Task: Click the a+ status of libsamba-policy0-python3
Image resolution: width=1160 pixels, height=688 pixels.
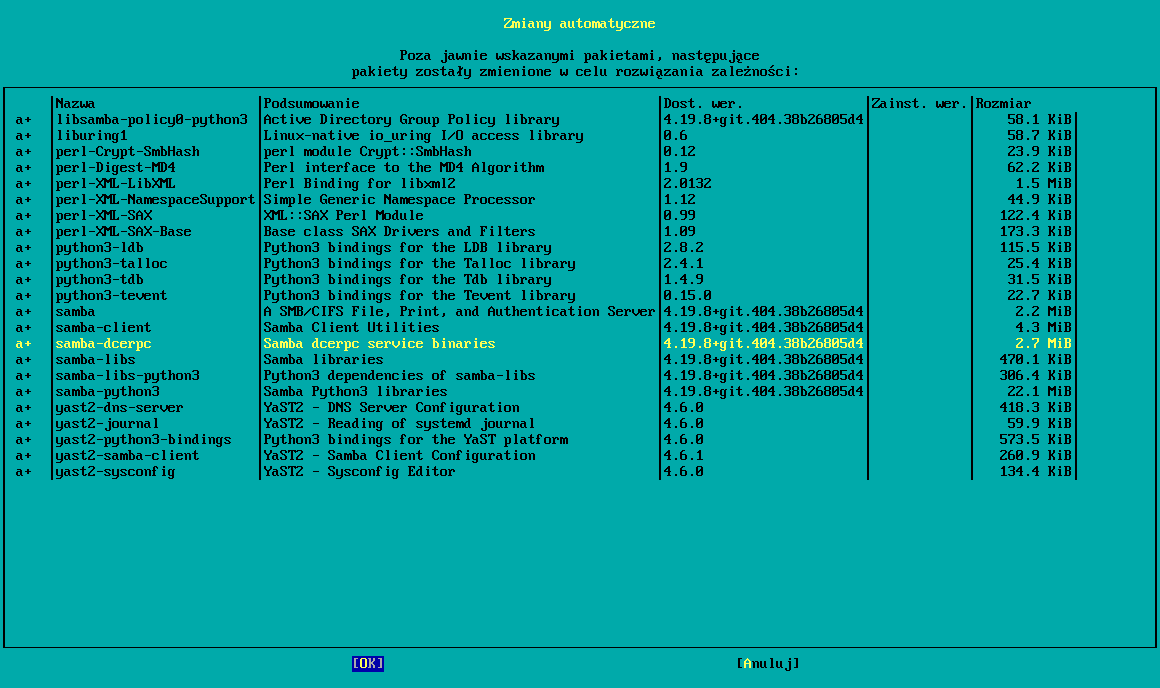Action: pos(24,120)
